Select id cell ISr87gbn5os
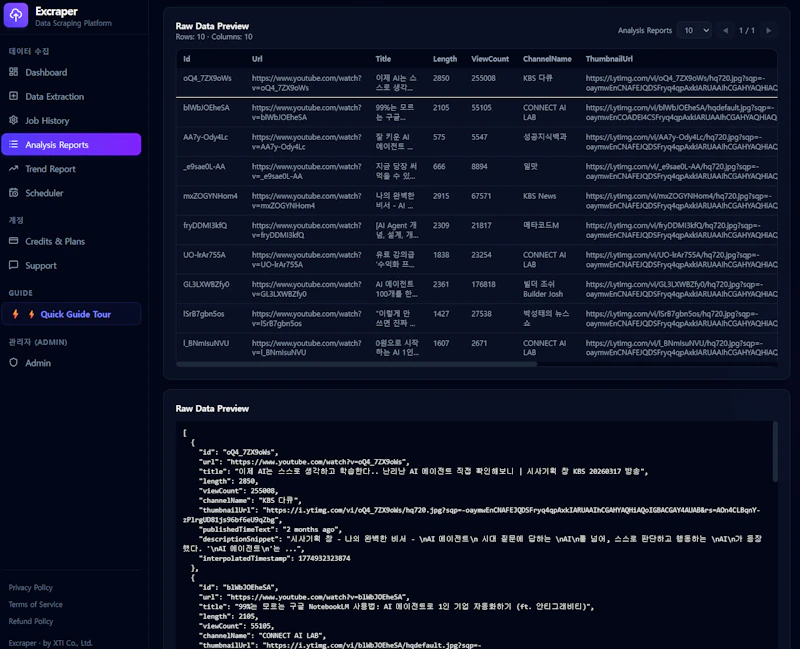Image resolution: width=800 pixels, height=649 pixels. pyautogui.click(x=204, y=314)
